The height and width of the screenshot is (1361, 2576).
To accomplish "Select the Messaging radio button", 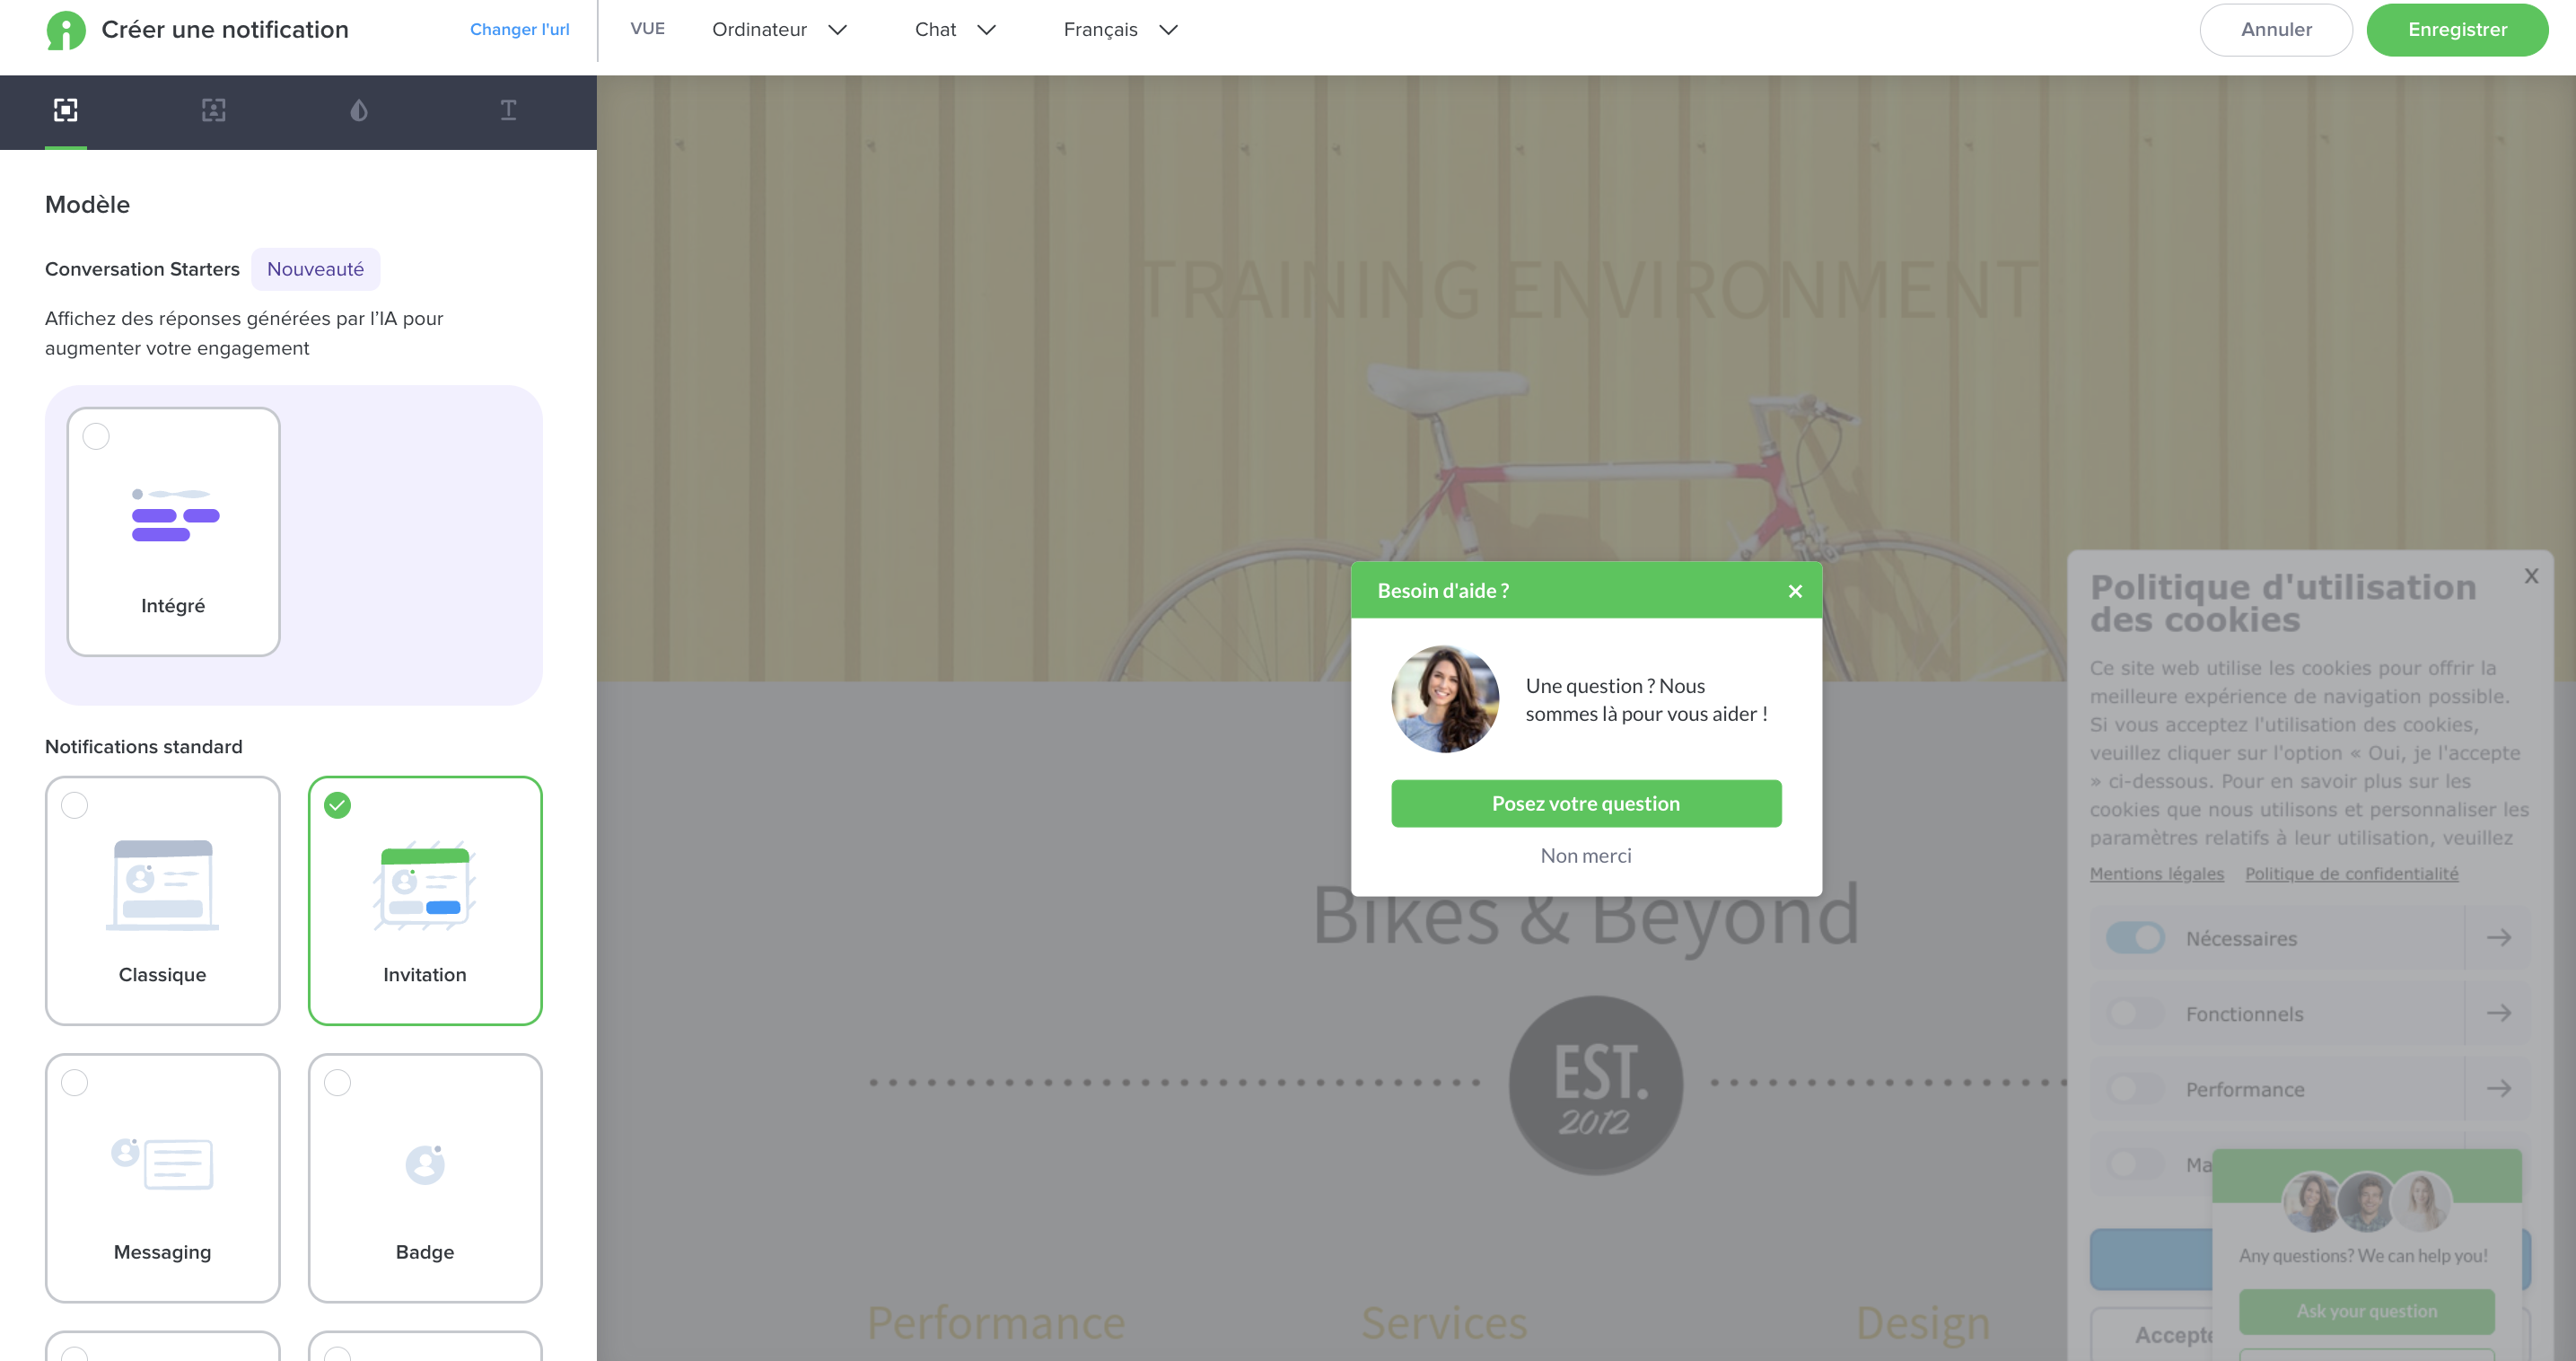I will tap(75, 1083).
